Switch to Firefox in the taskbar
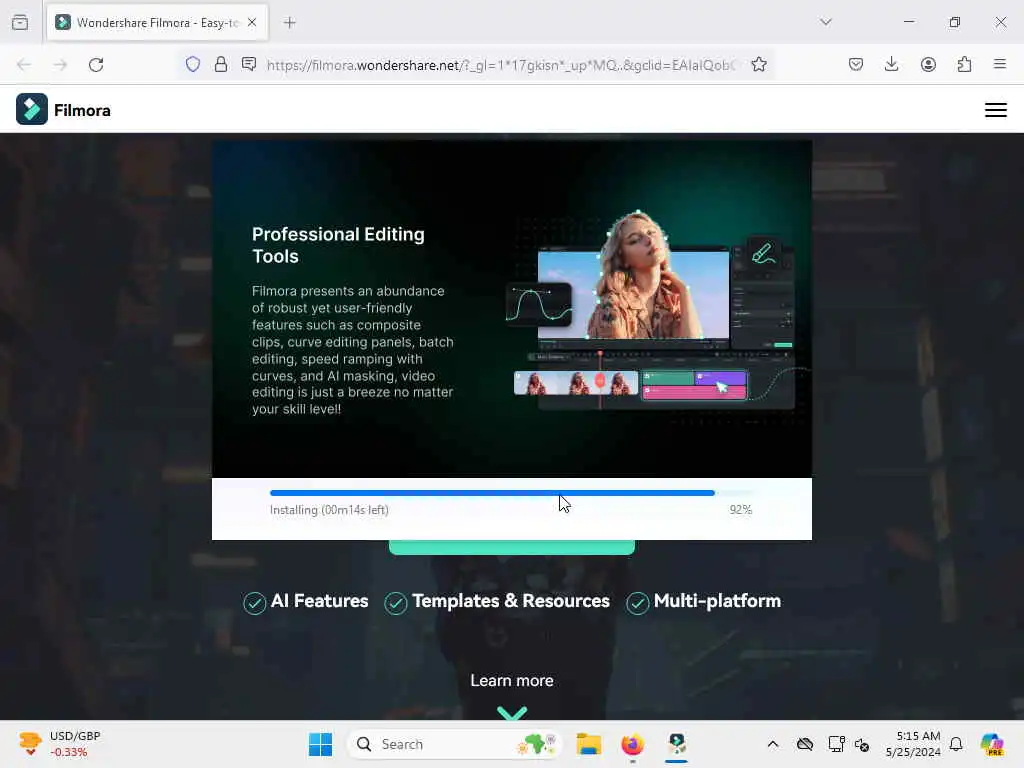Screen dimensions: 1024x768 (x=632, y=744)
